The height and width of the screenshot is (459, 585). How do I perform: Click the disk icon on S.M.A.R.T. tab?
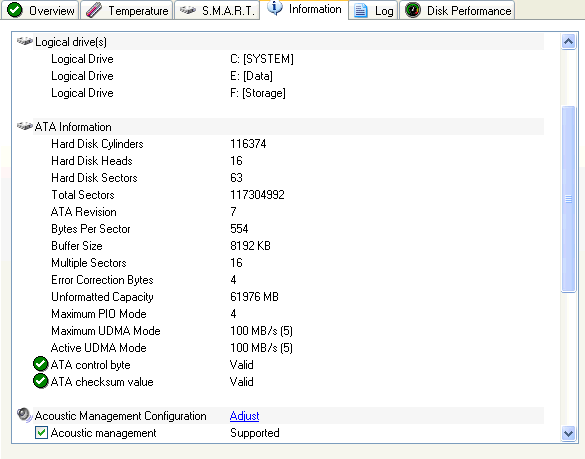click(188, 10)
